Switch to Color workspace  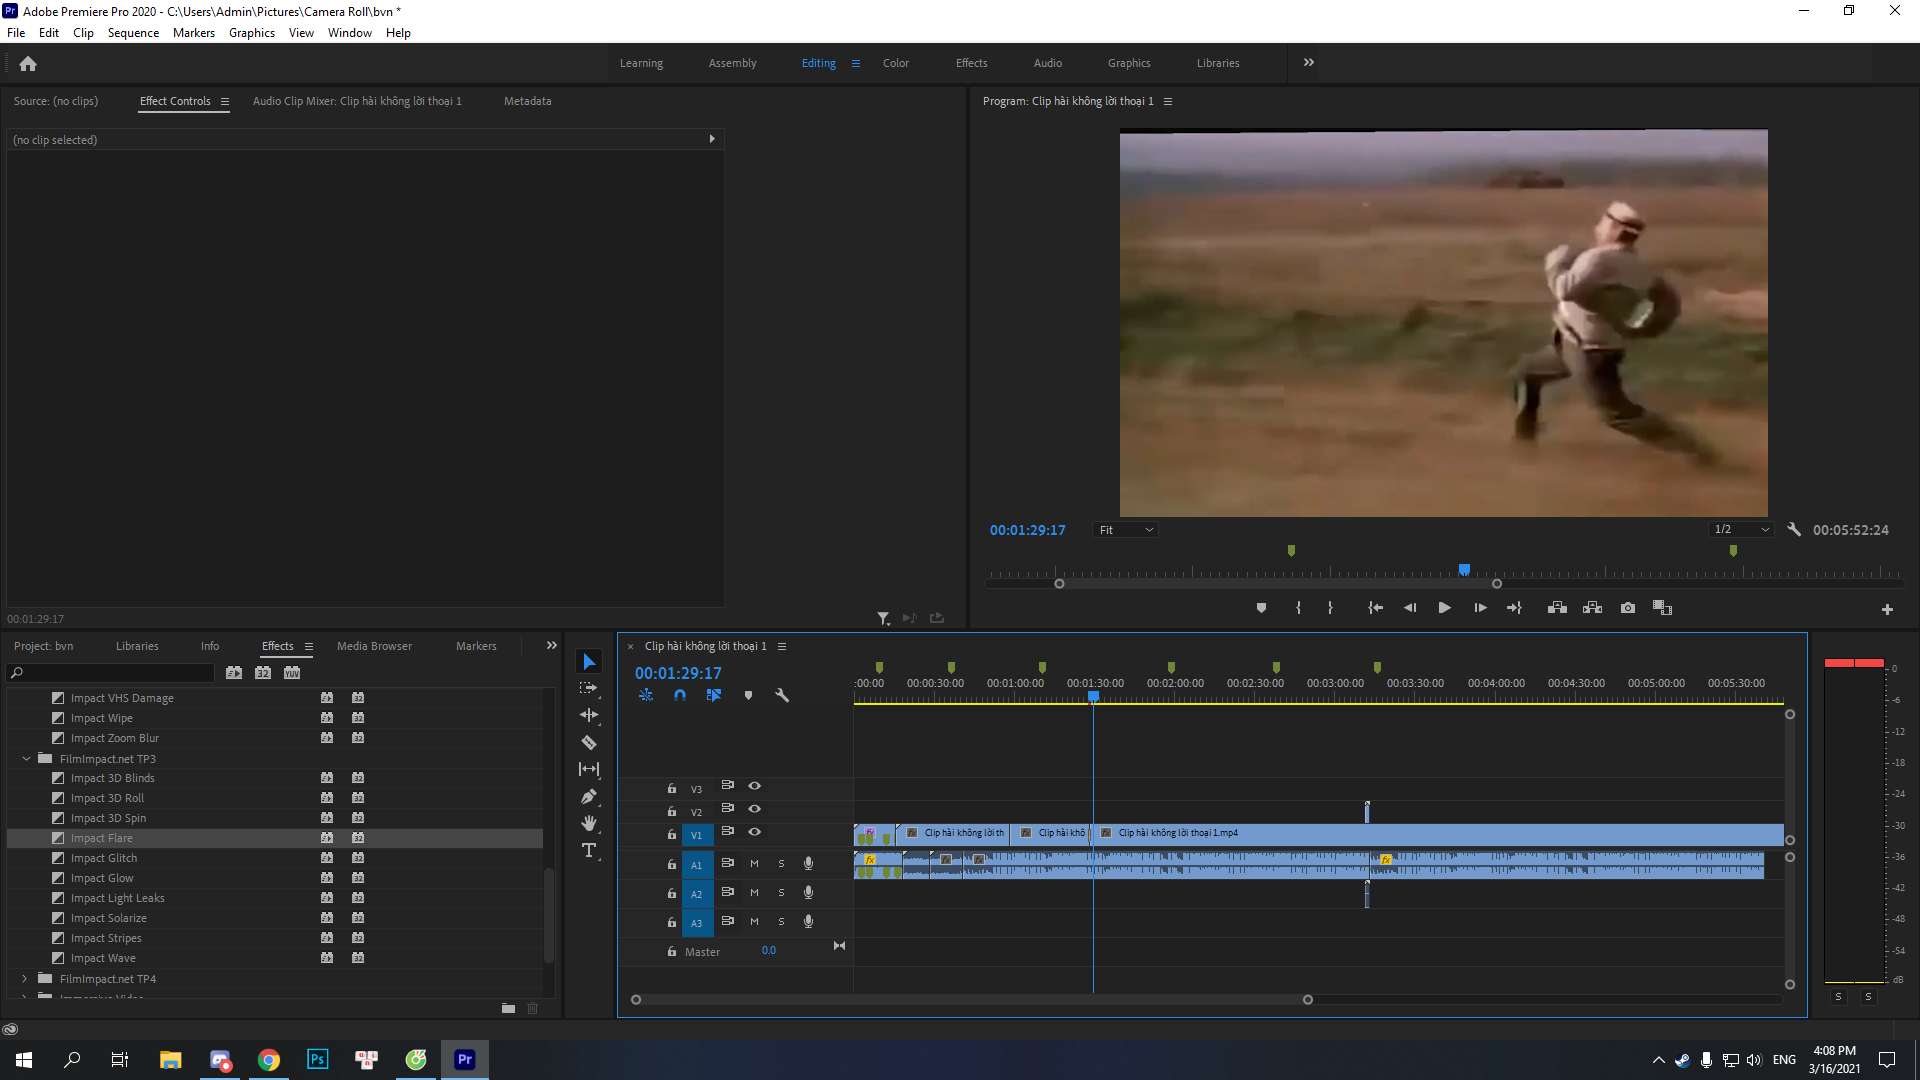point(896,63)
